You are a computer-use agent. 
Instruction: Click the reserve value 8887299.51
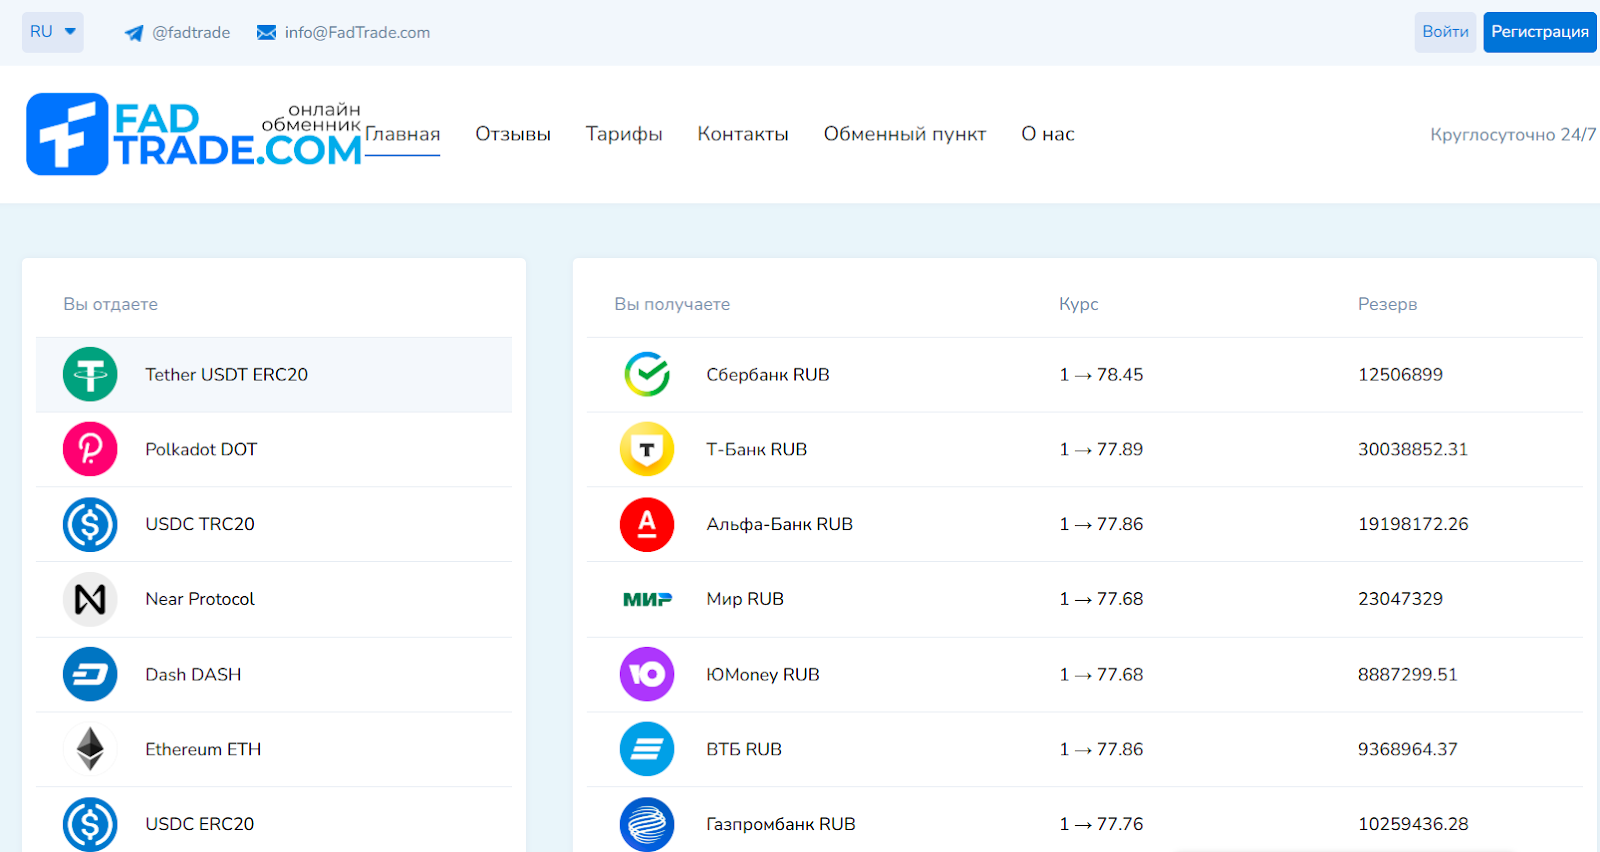[x=1408, y=674]
